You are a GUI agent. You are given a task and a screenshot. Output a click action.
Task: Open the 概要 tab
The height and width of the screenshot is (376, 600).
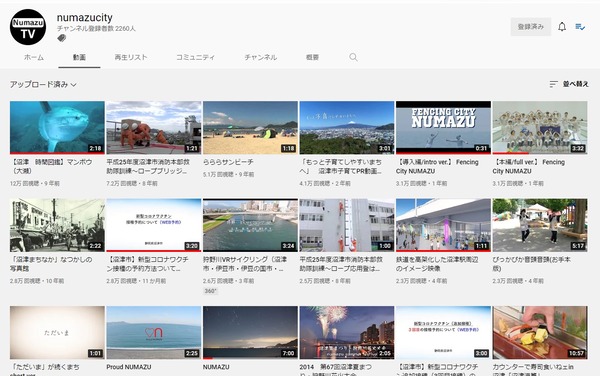[x=312, y=57]
